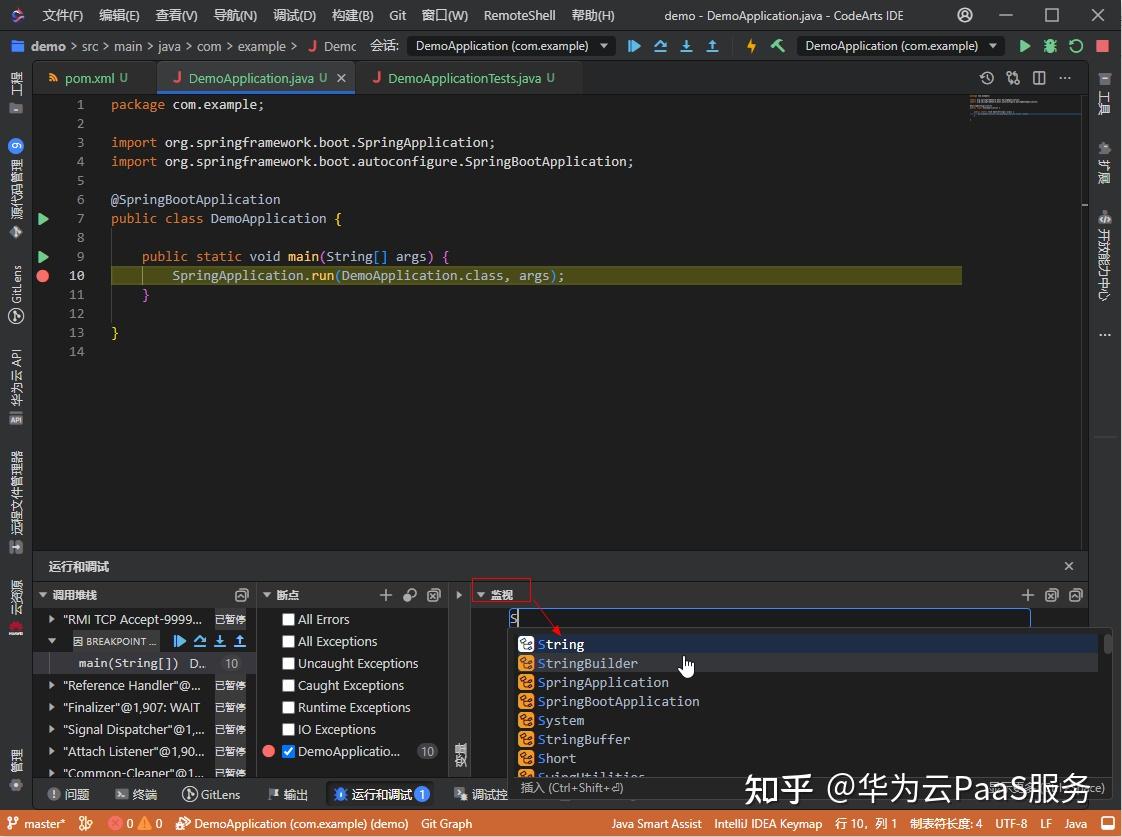Expand the Signal Dispatcher thread
The height and width of the screenshot is (837, 1122).
pyautogui.click(x=52, y=730)
